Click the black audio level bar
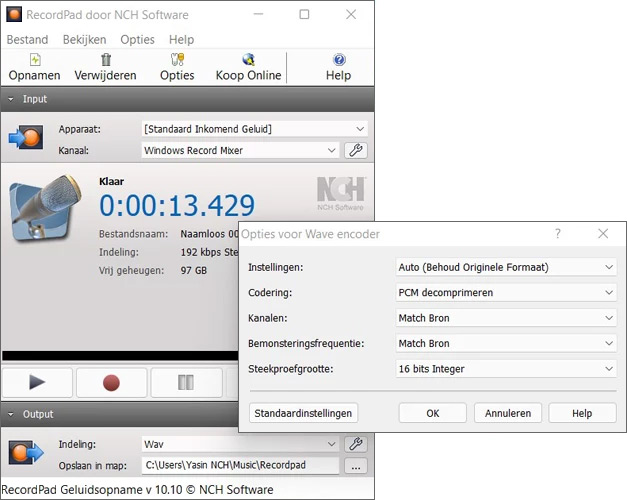Image resolution: width=627 pixels, height=500 pixels. point(120,356)
